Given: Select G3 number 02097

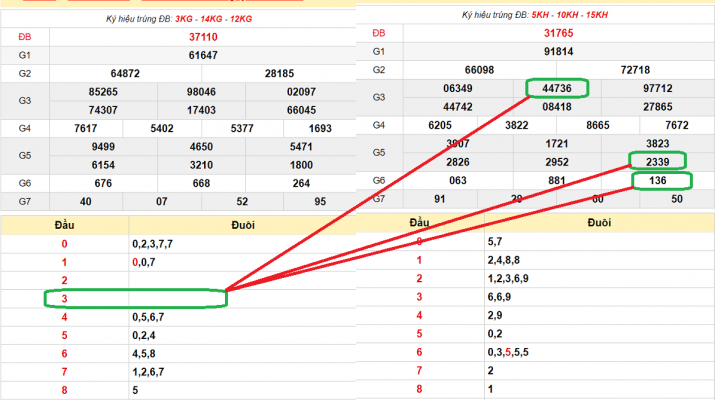Looking at the screenshot, I should point(301,92).
